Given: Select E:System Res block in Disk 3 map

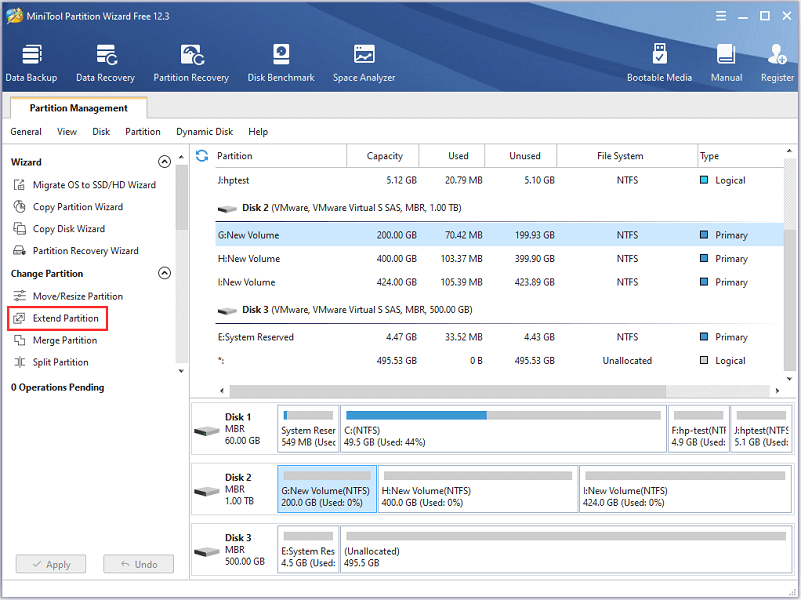Looking at the screenshot, I should [308, 549].
